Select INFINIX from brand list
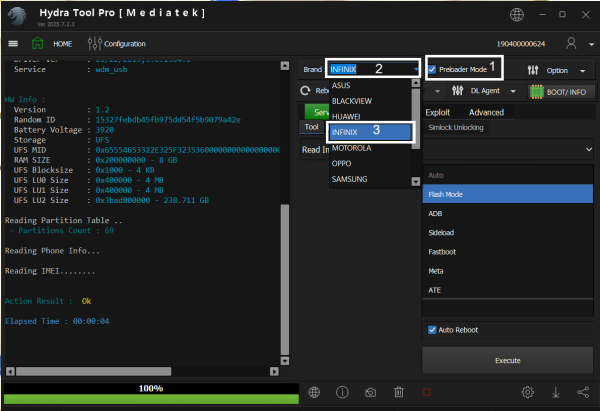This screenshot has height=411, width=600. coord(370,132)
